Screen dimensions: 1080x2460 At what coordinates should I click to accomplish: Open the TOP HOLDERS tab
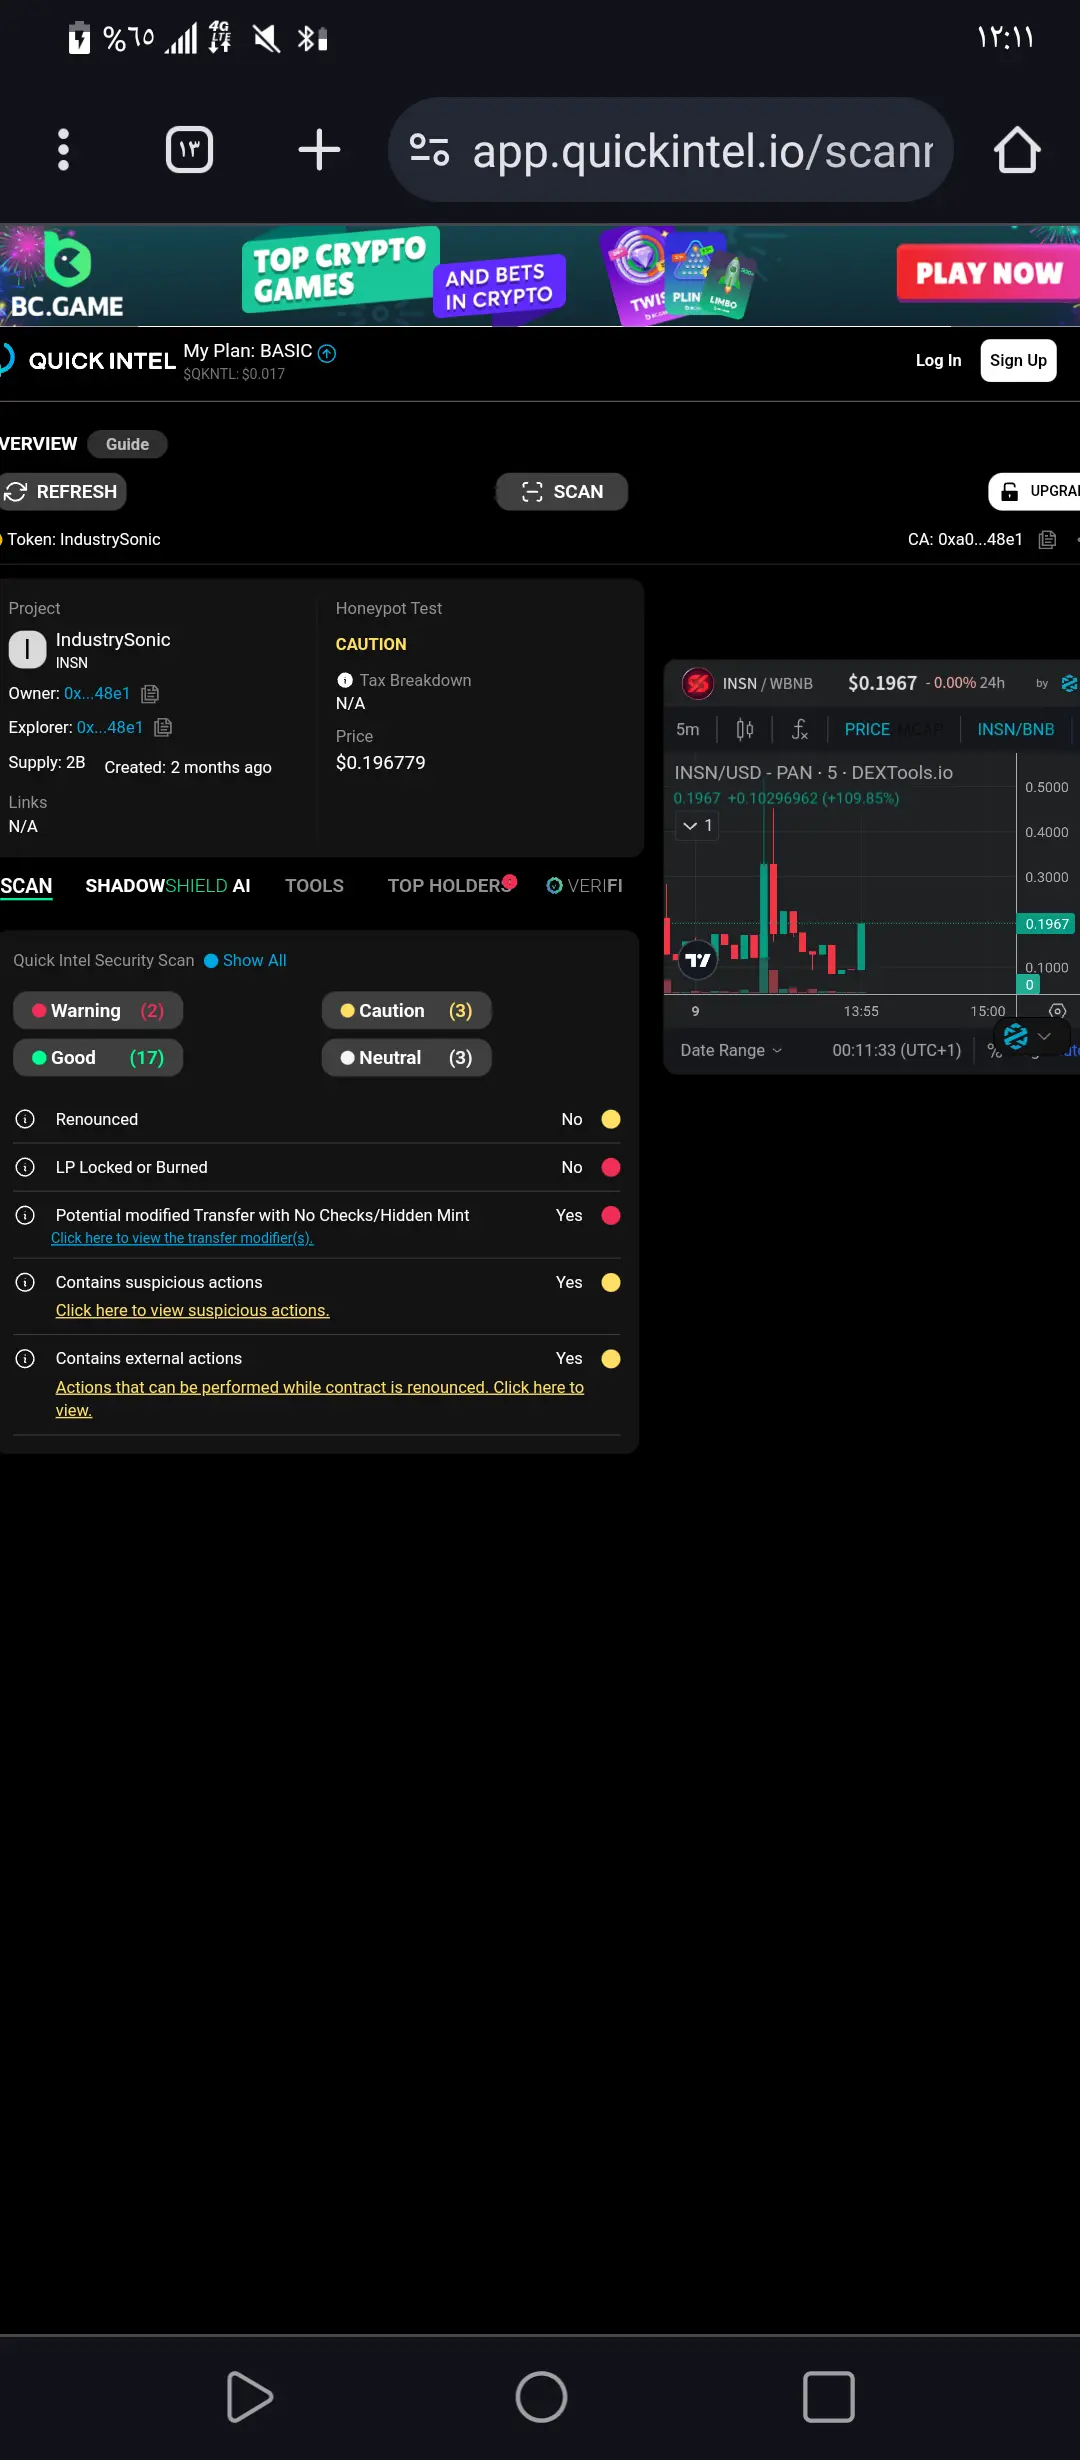coord(450,886)
